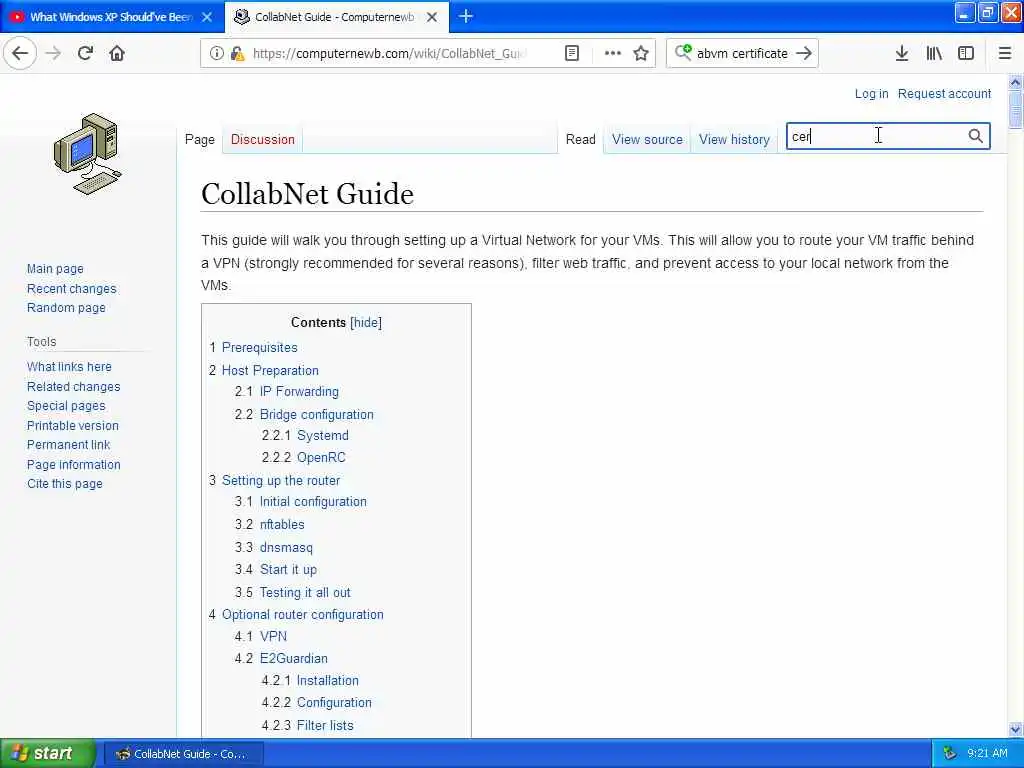Jump to dnsmasq section
Image resolution: width=1024 pixels, height=768 pixels.
pos(286,547)
